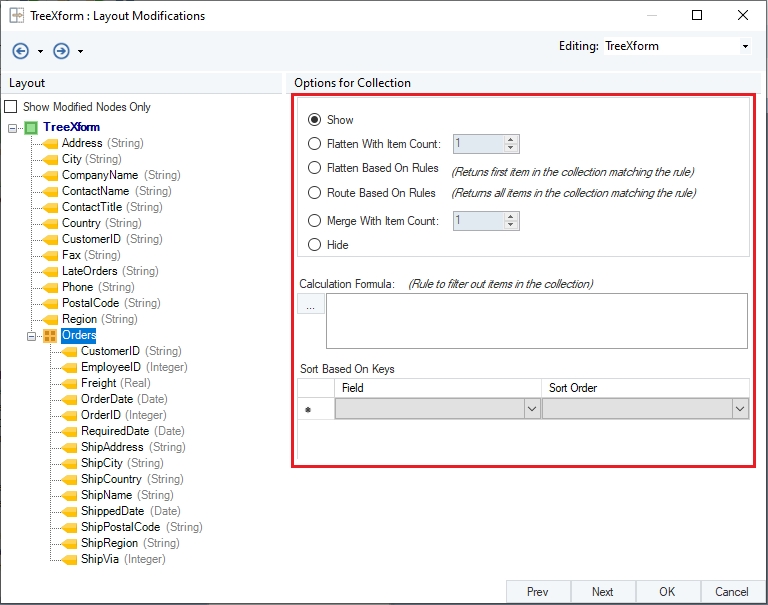Select the Hide radio button
The height and width of the screenshot is (605, 768).
(315, 244)
